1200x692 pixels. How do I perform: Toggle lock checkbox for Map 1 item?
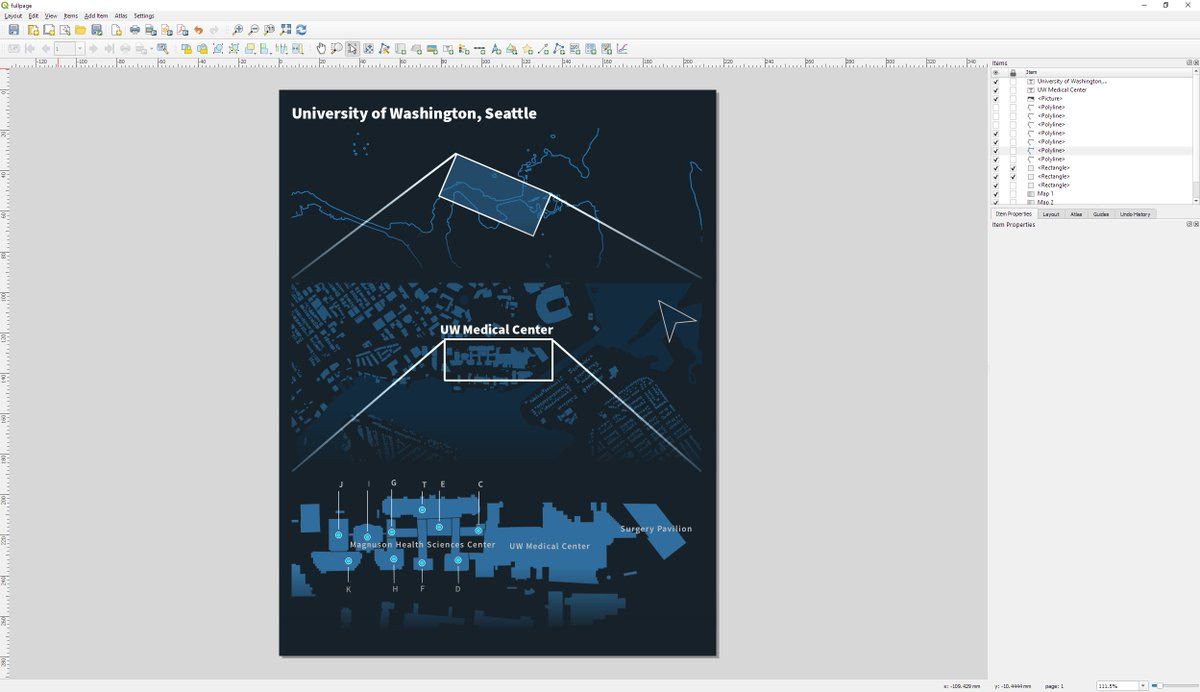pos(1013,194)
